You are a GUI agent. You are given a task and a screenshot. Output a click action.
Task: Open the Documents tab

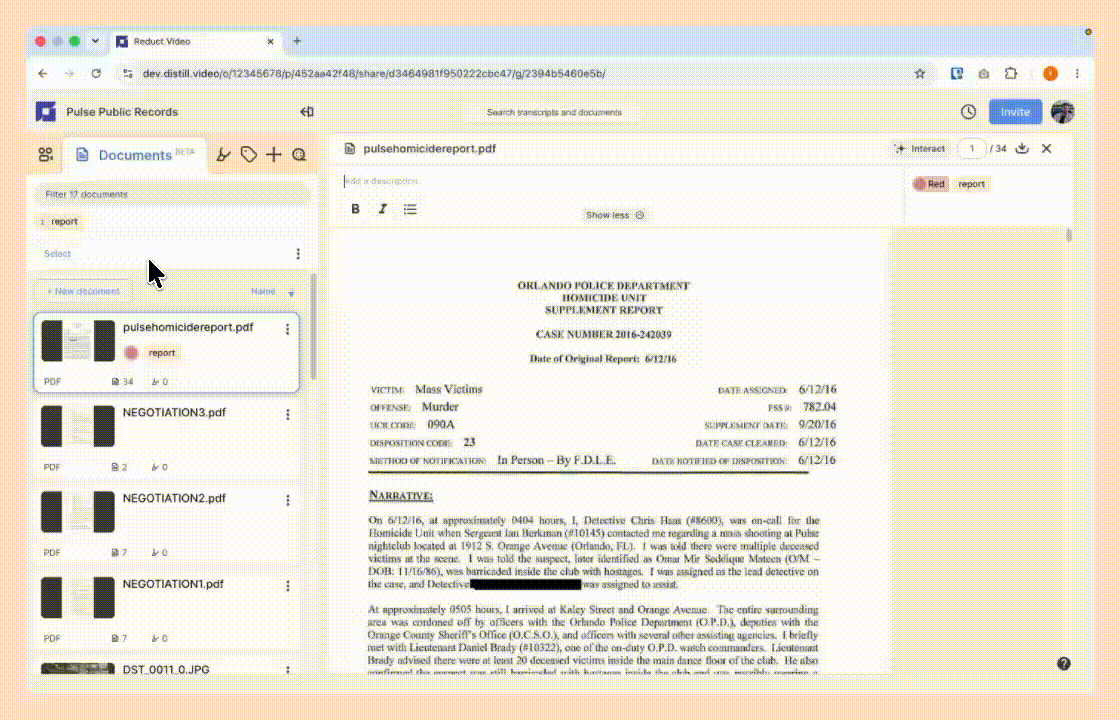[135, 154]
